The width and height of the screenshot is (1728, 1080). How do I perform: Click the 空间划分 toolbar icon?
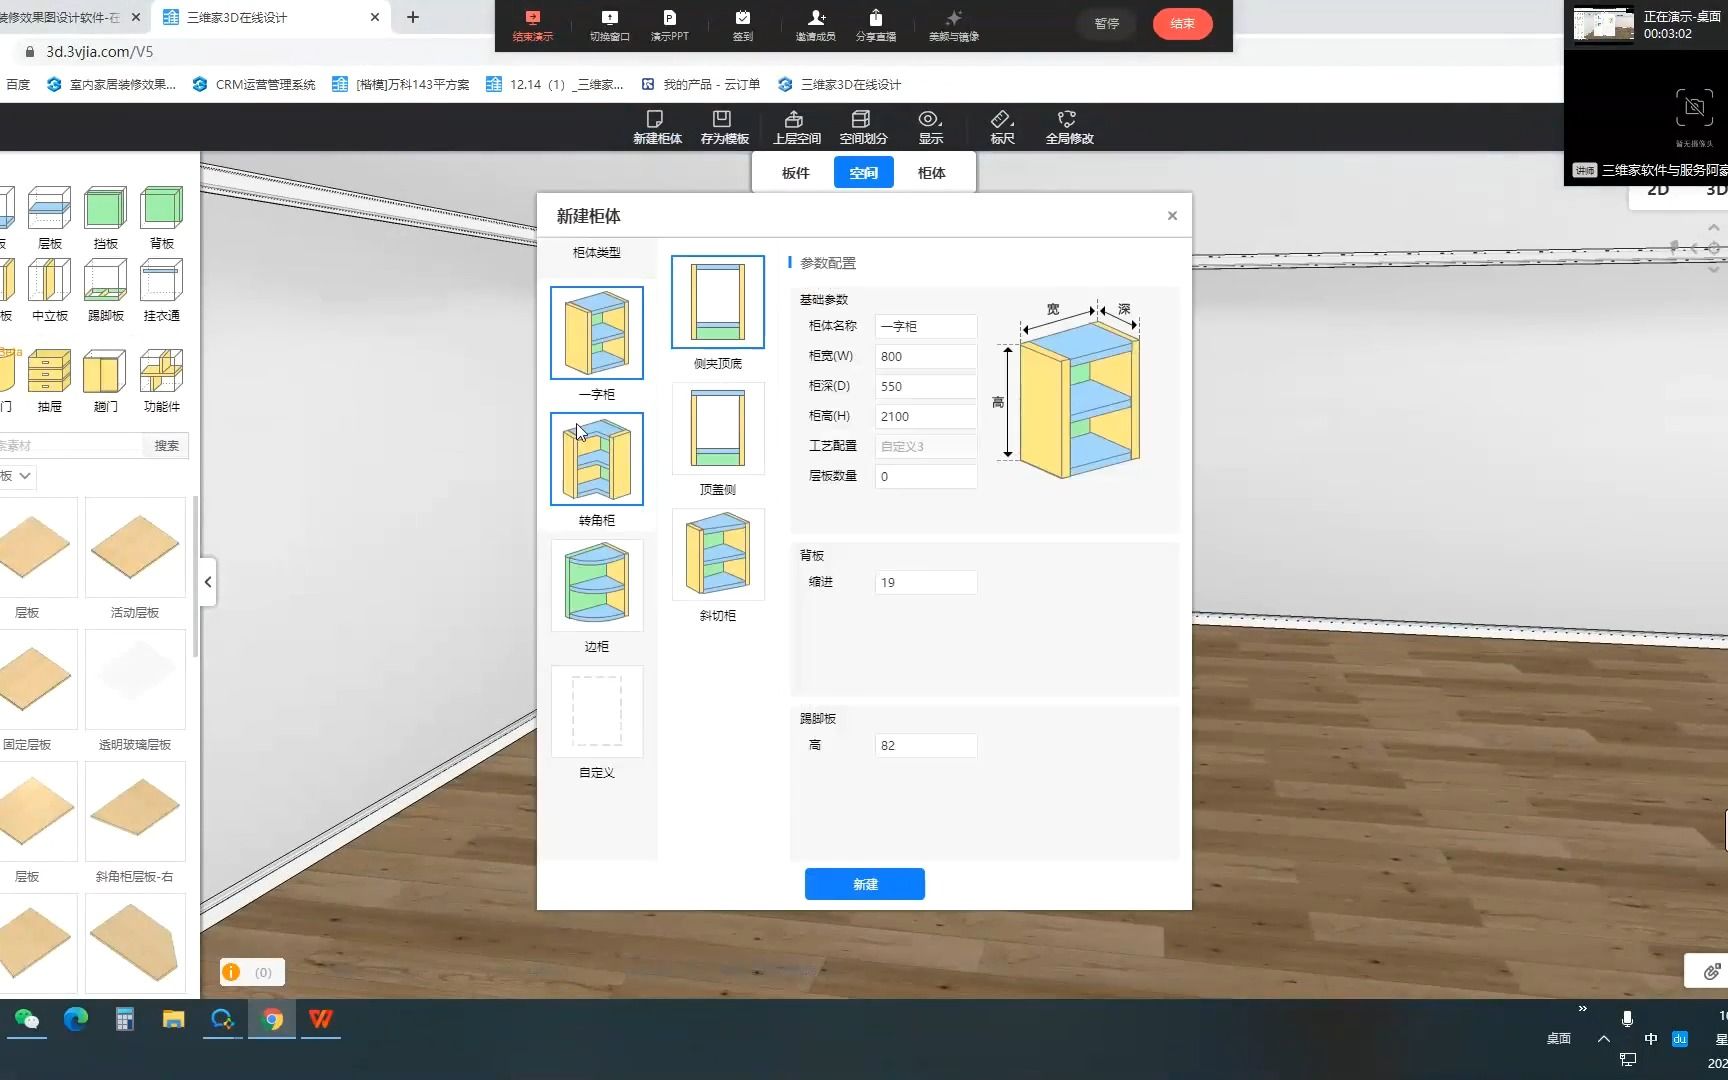click(862, 126)
